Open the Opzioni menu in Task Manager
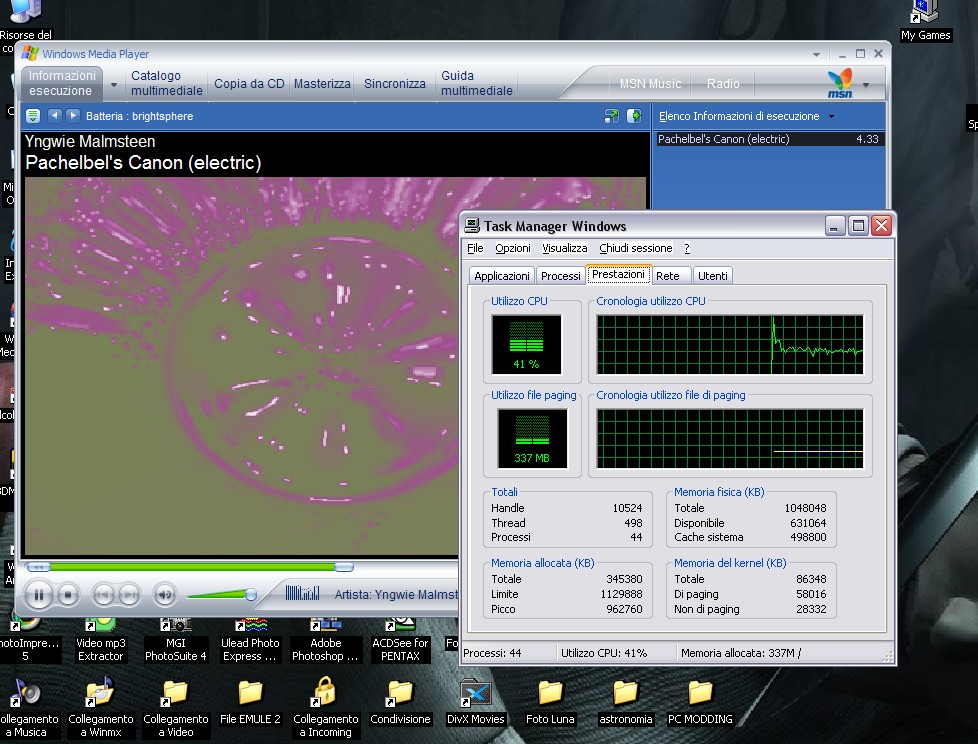This screenshot has height=744, width=978. click(513, 248)
